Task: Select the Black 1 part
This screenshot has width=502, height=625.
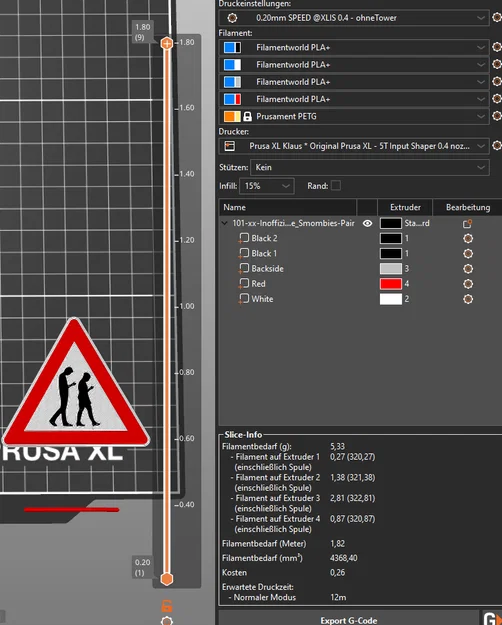Action: [x=264, y=254]
